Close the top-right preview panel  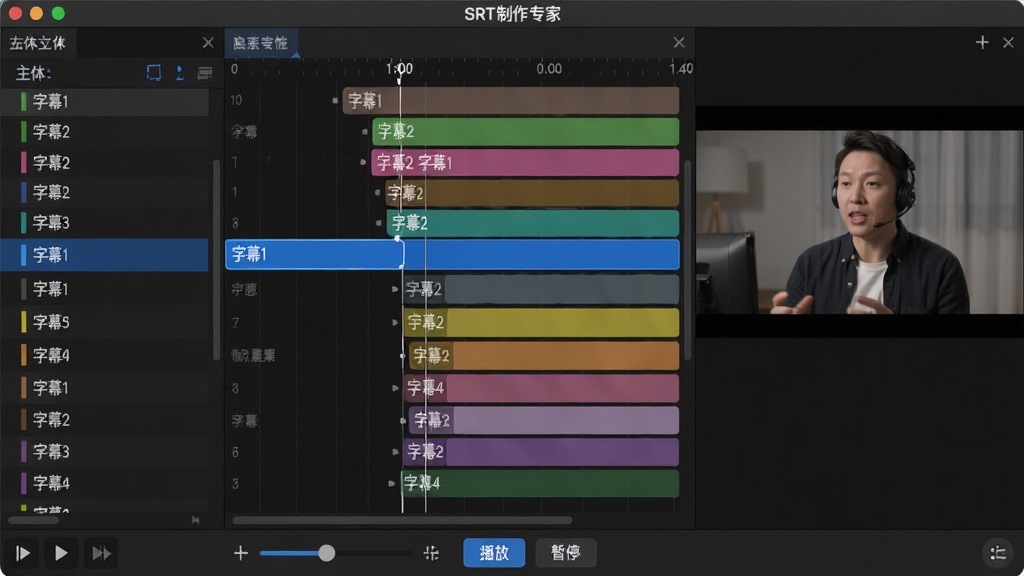pyautogui.click(x=1008, y=42)
